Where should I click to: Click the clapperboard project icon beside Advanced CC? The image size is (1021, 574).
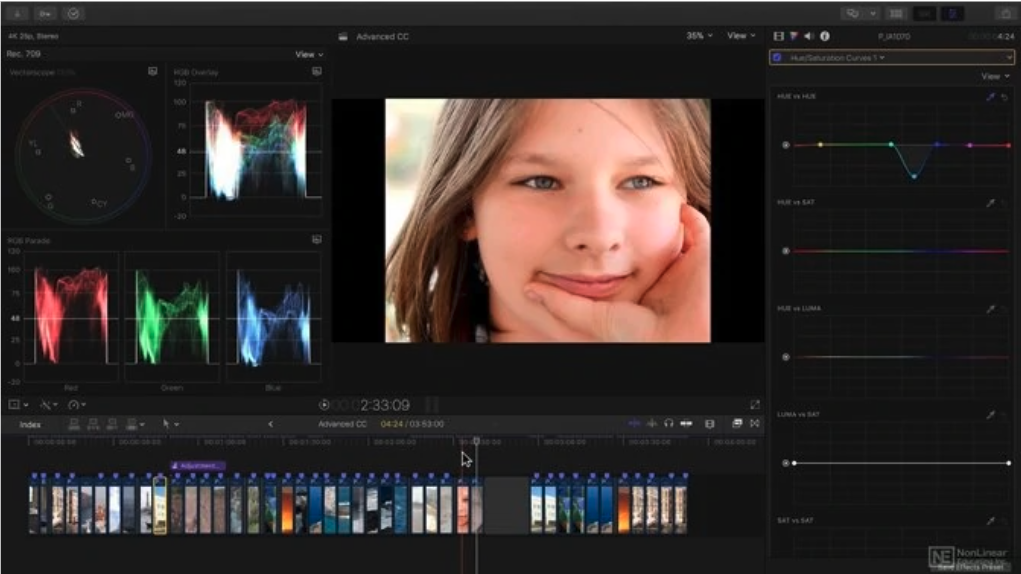pos(343,36)
